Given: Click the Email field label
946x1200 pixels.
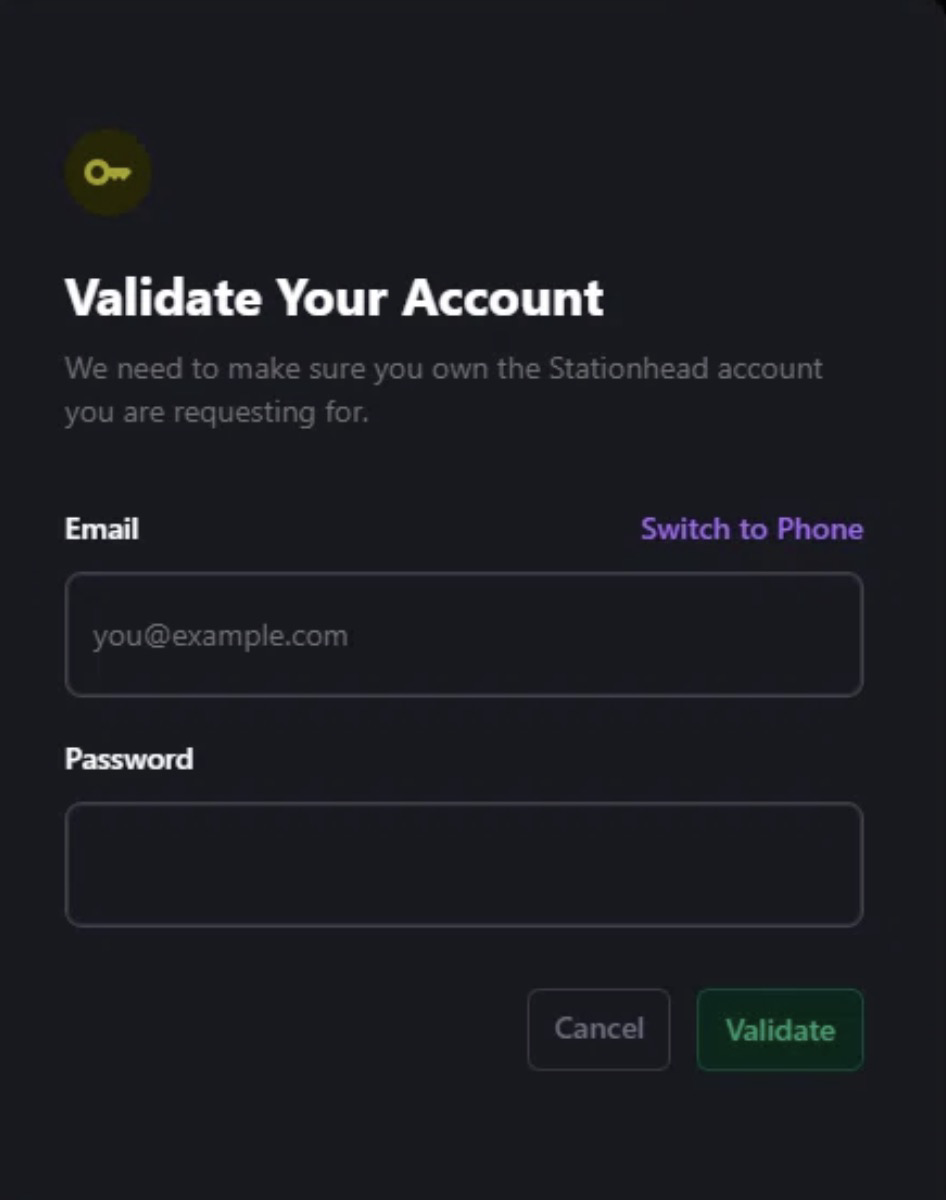Looking at the screenshot, I should point(102,528).
